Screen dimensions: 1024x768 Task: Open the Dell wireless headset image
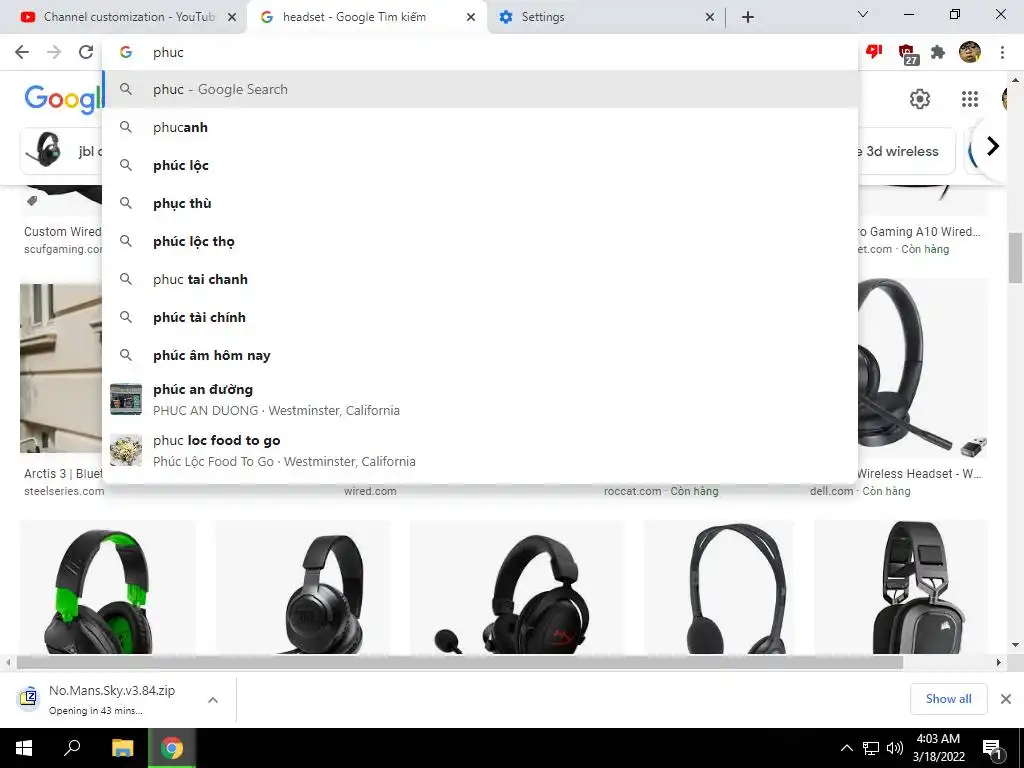coord(923,369)
